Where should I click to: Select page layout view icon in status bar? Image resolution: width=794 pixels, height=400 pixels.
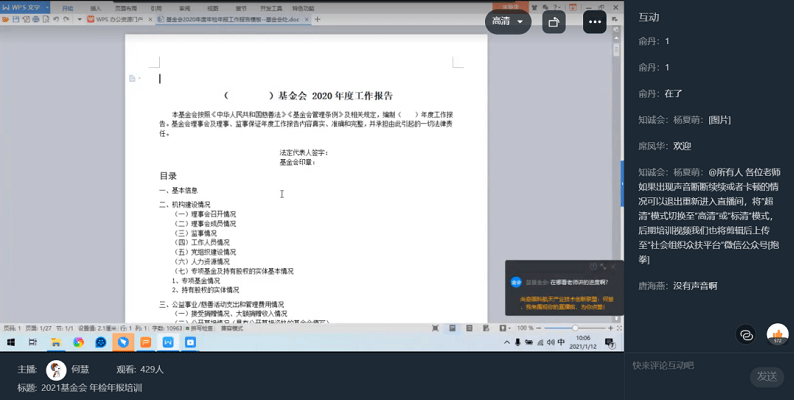[x=452, y=328]
